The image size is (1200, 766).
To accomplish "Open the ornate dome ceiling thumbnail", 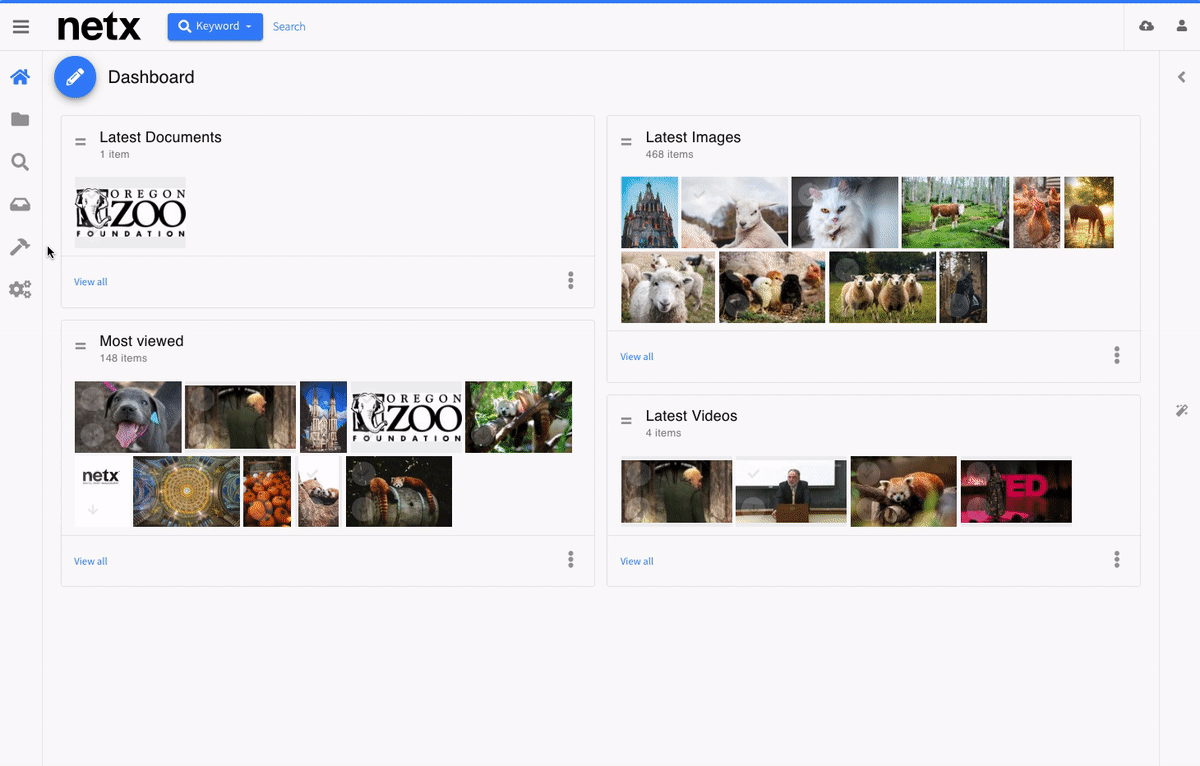I will [186, 491].
